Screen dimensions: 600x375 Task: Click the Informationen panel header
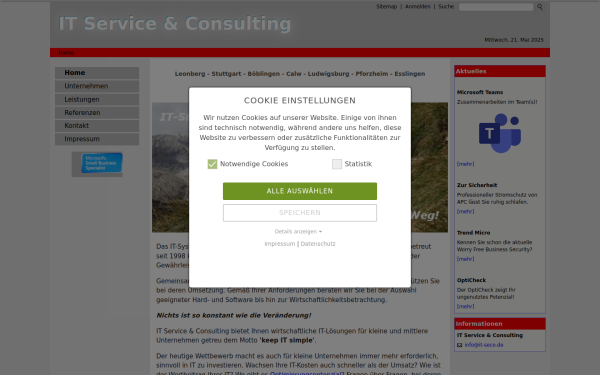tap(500, 324)
